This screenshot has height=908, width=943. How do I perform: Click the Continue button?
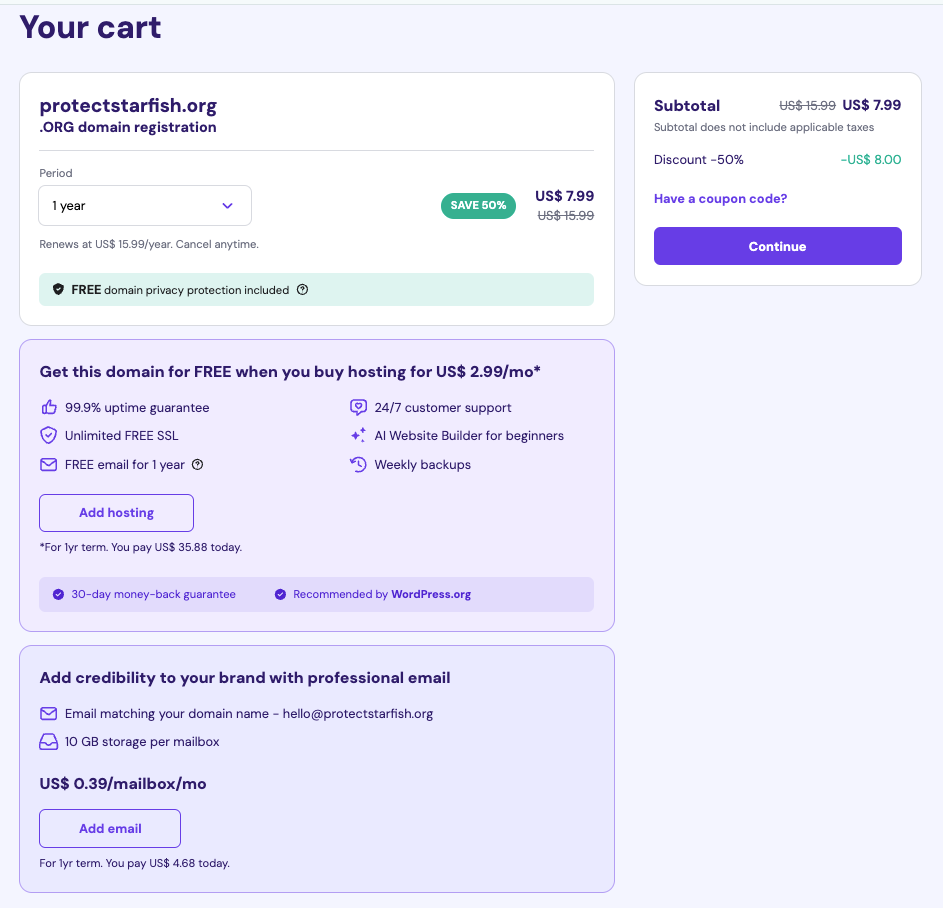point(777,246)
